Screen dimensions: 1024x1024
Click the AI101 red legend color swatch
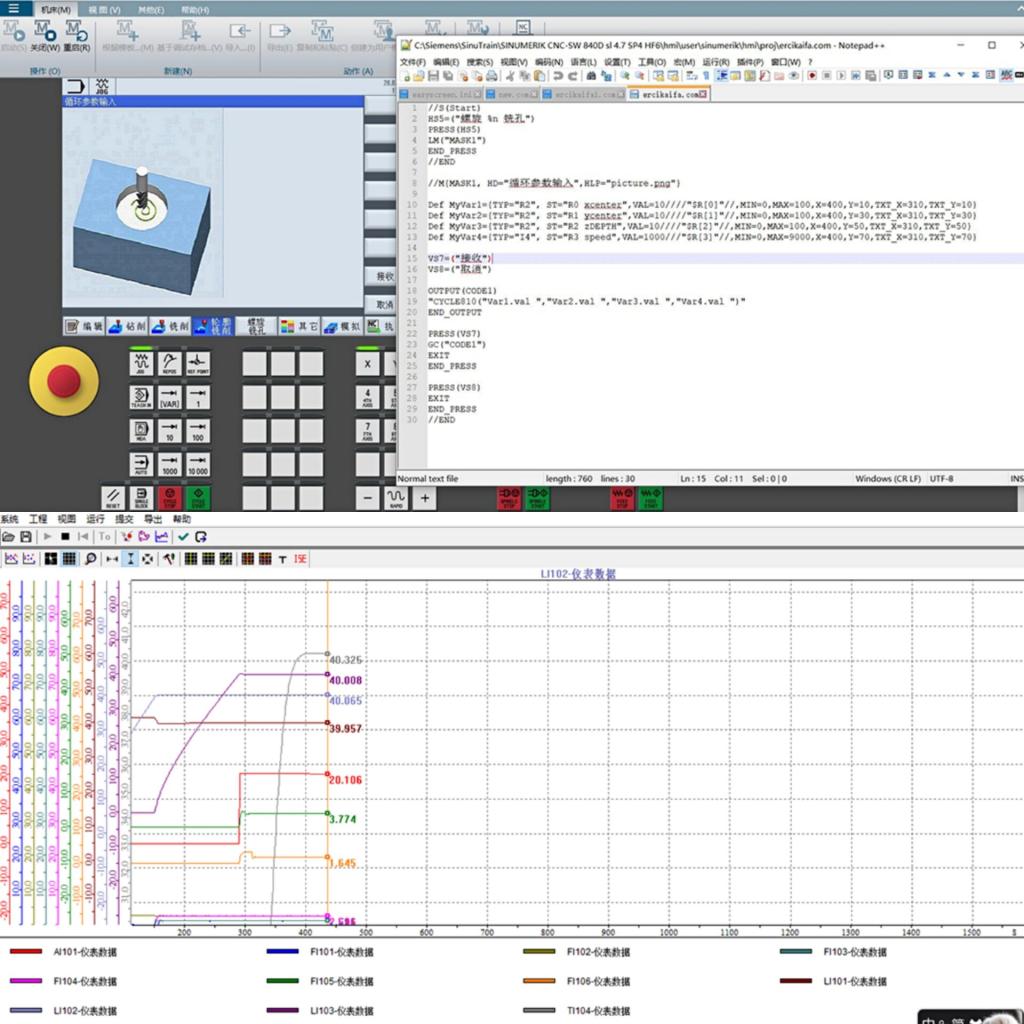point(26,953)
